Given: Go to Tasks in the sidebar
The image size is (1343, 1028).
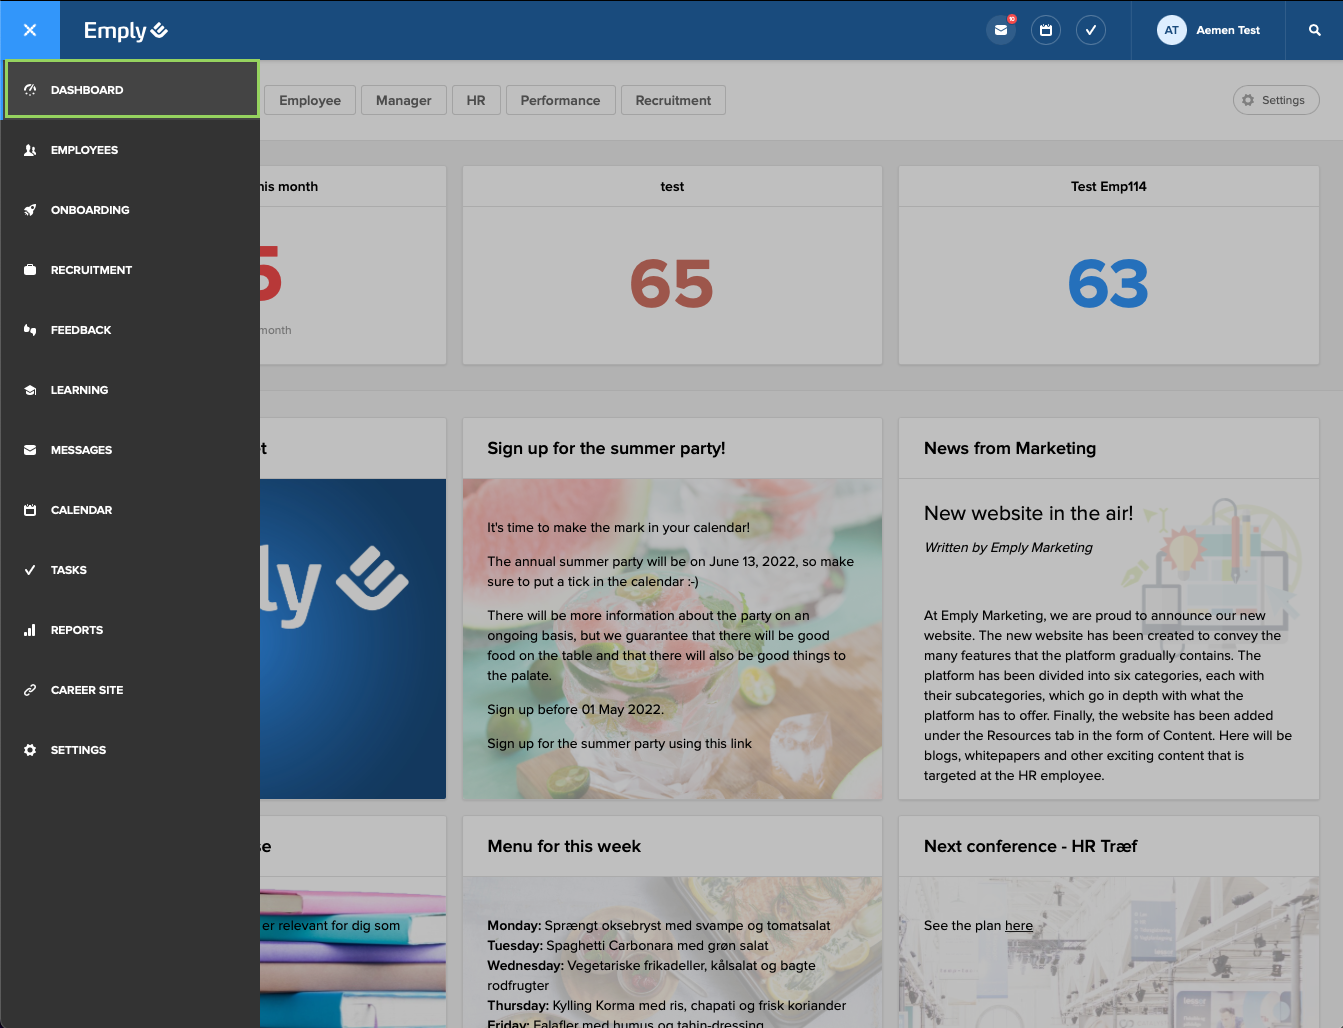Looking at the screenshot, I should click(70, 570).
